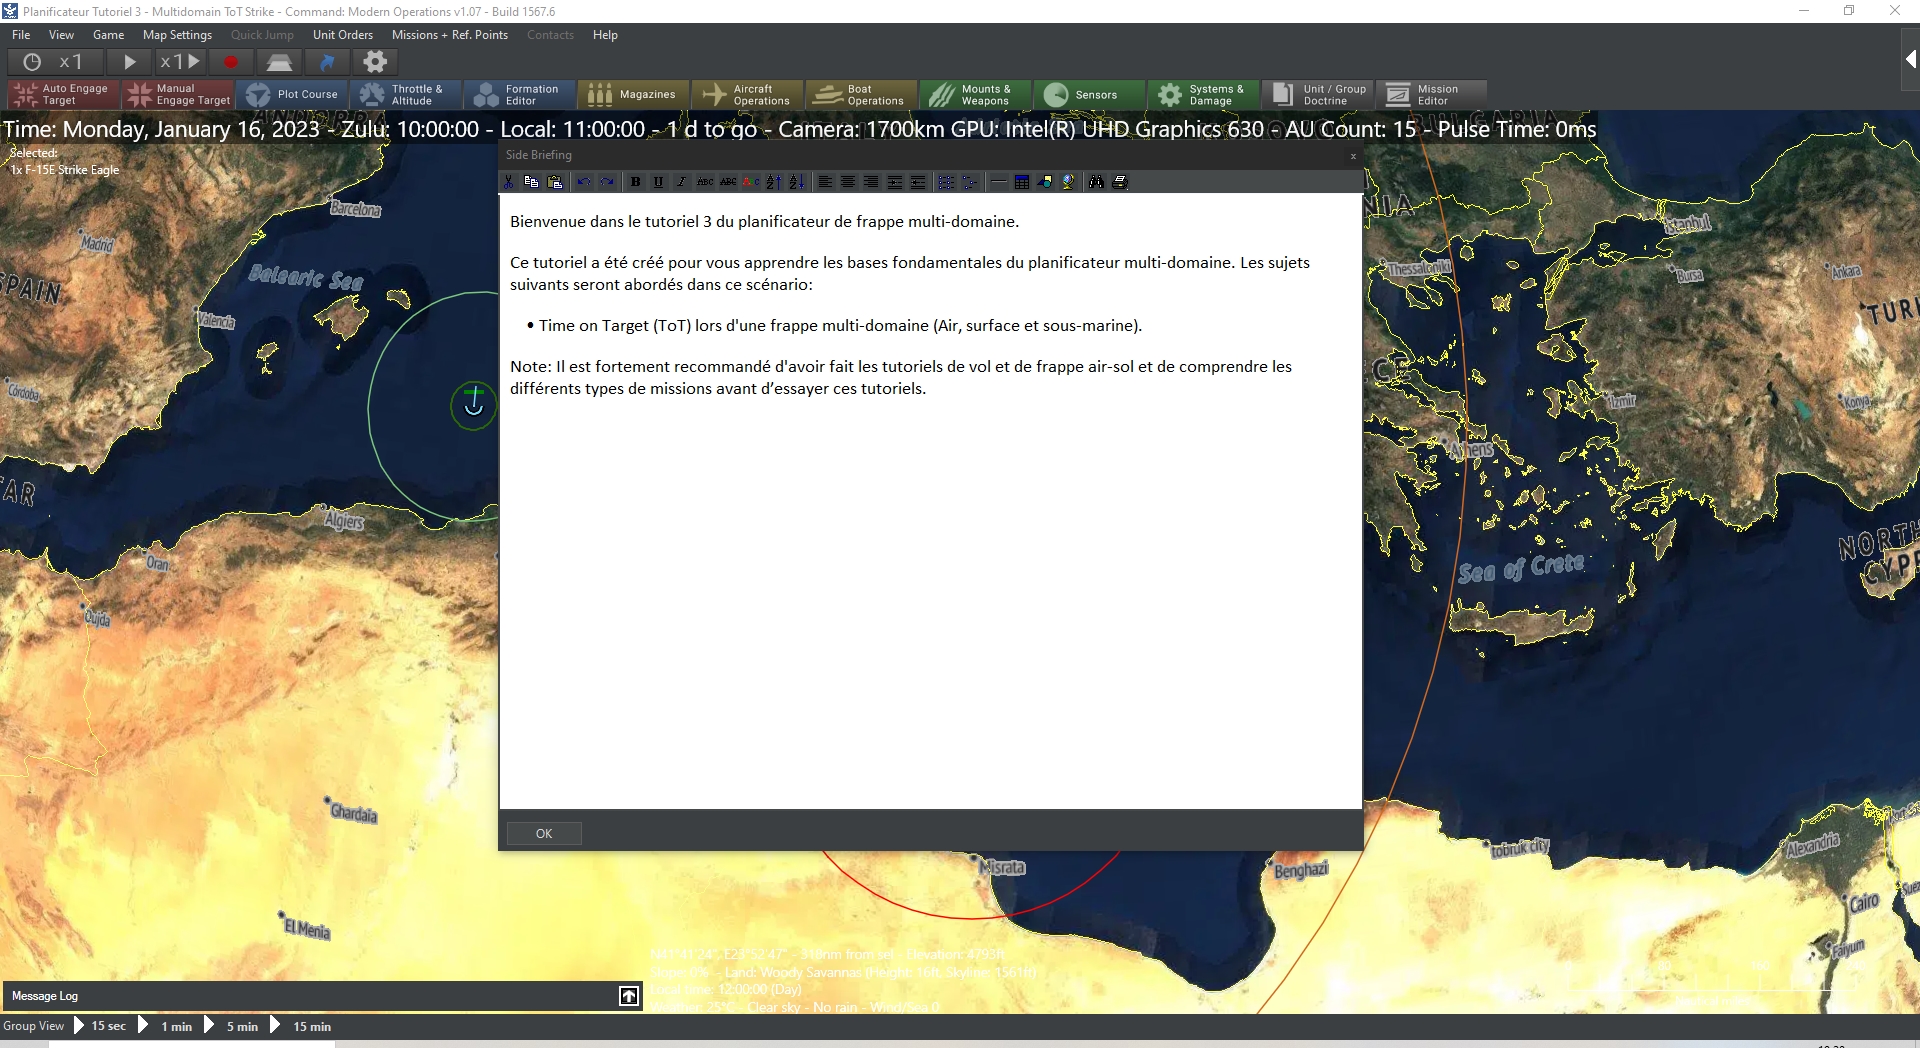This screenshot has height=1048, width=1920.
Task: Click OK to dismiss the Side Briefing
Action: tap(544, 834)
